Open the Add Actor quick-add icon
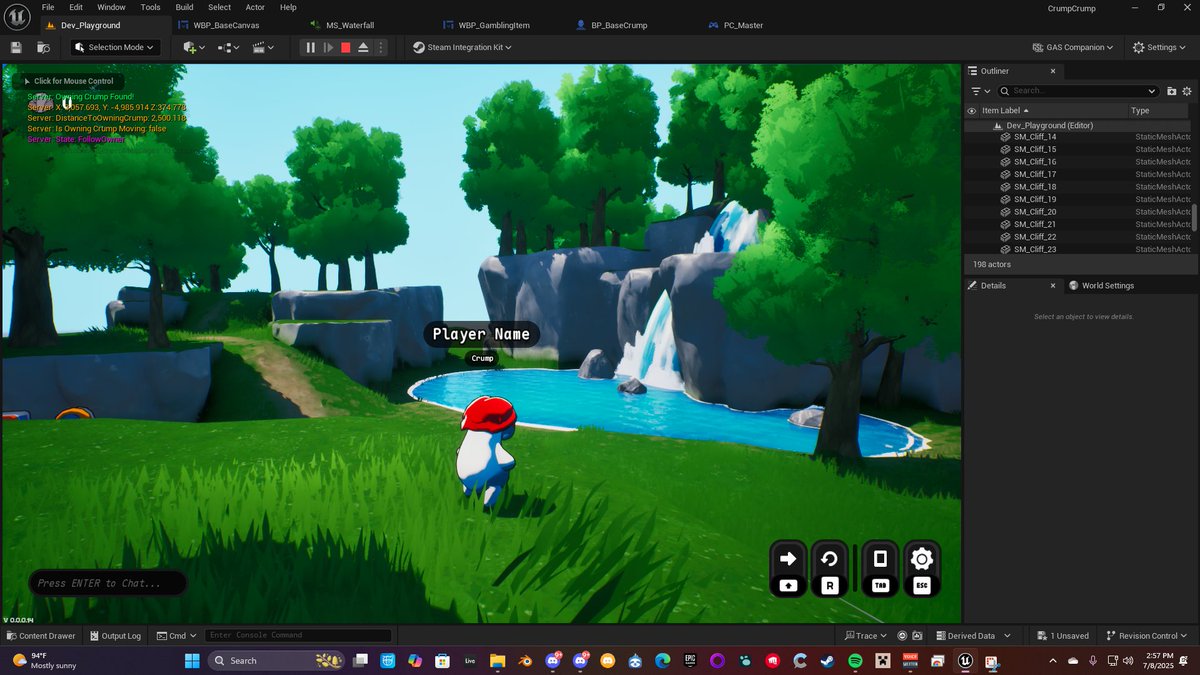 191,47
